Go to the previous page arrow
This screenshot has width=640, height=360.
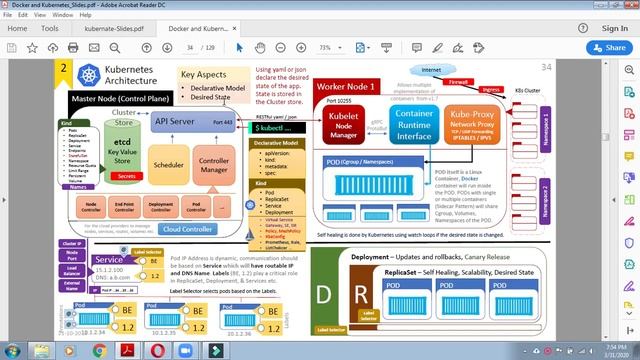coord(147,48)
